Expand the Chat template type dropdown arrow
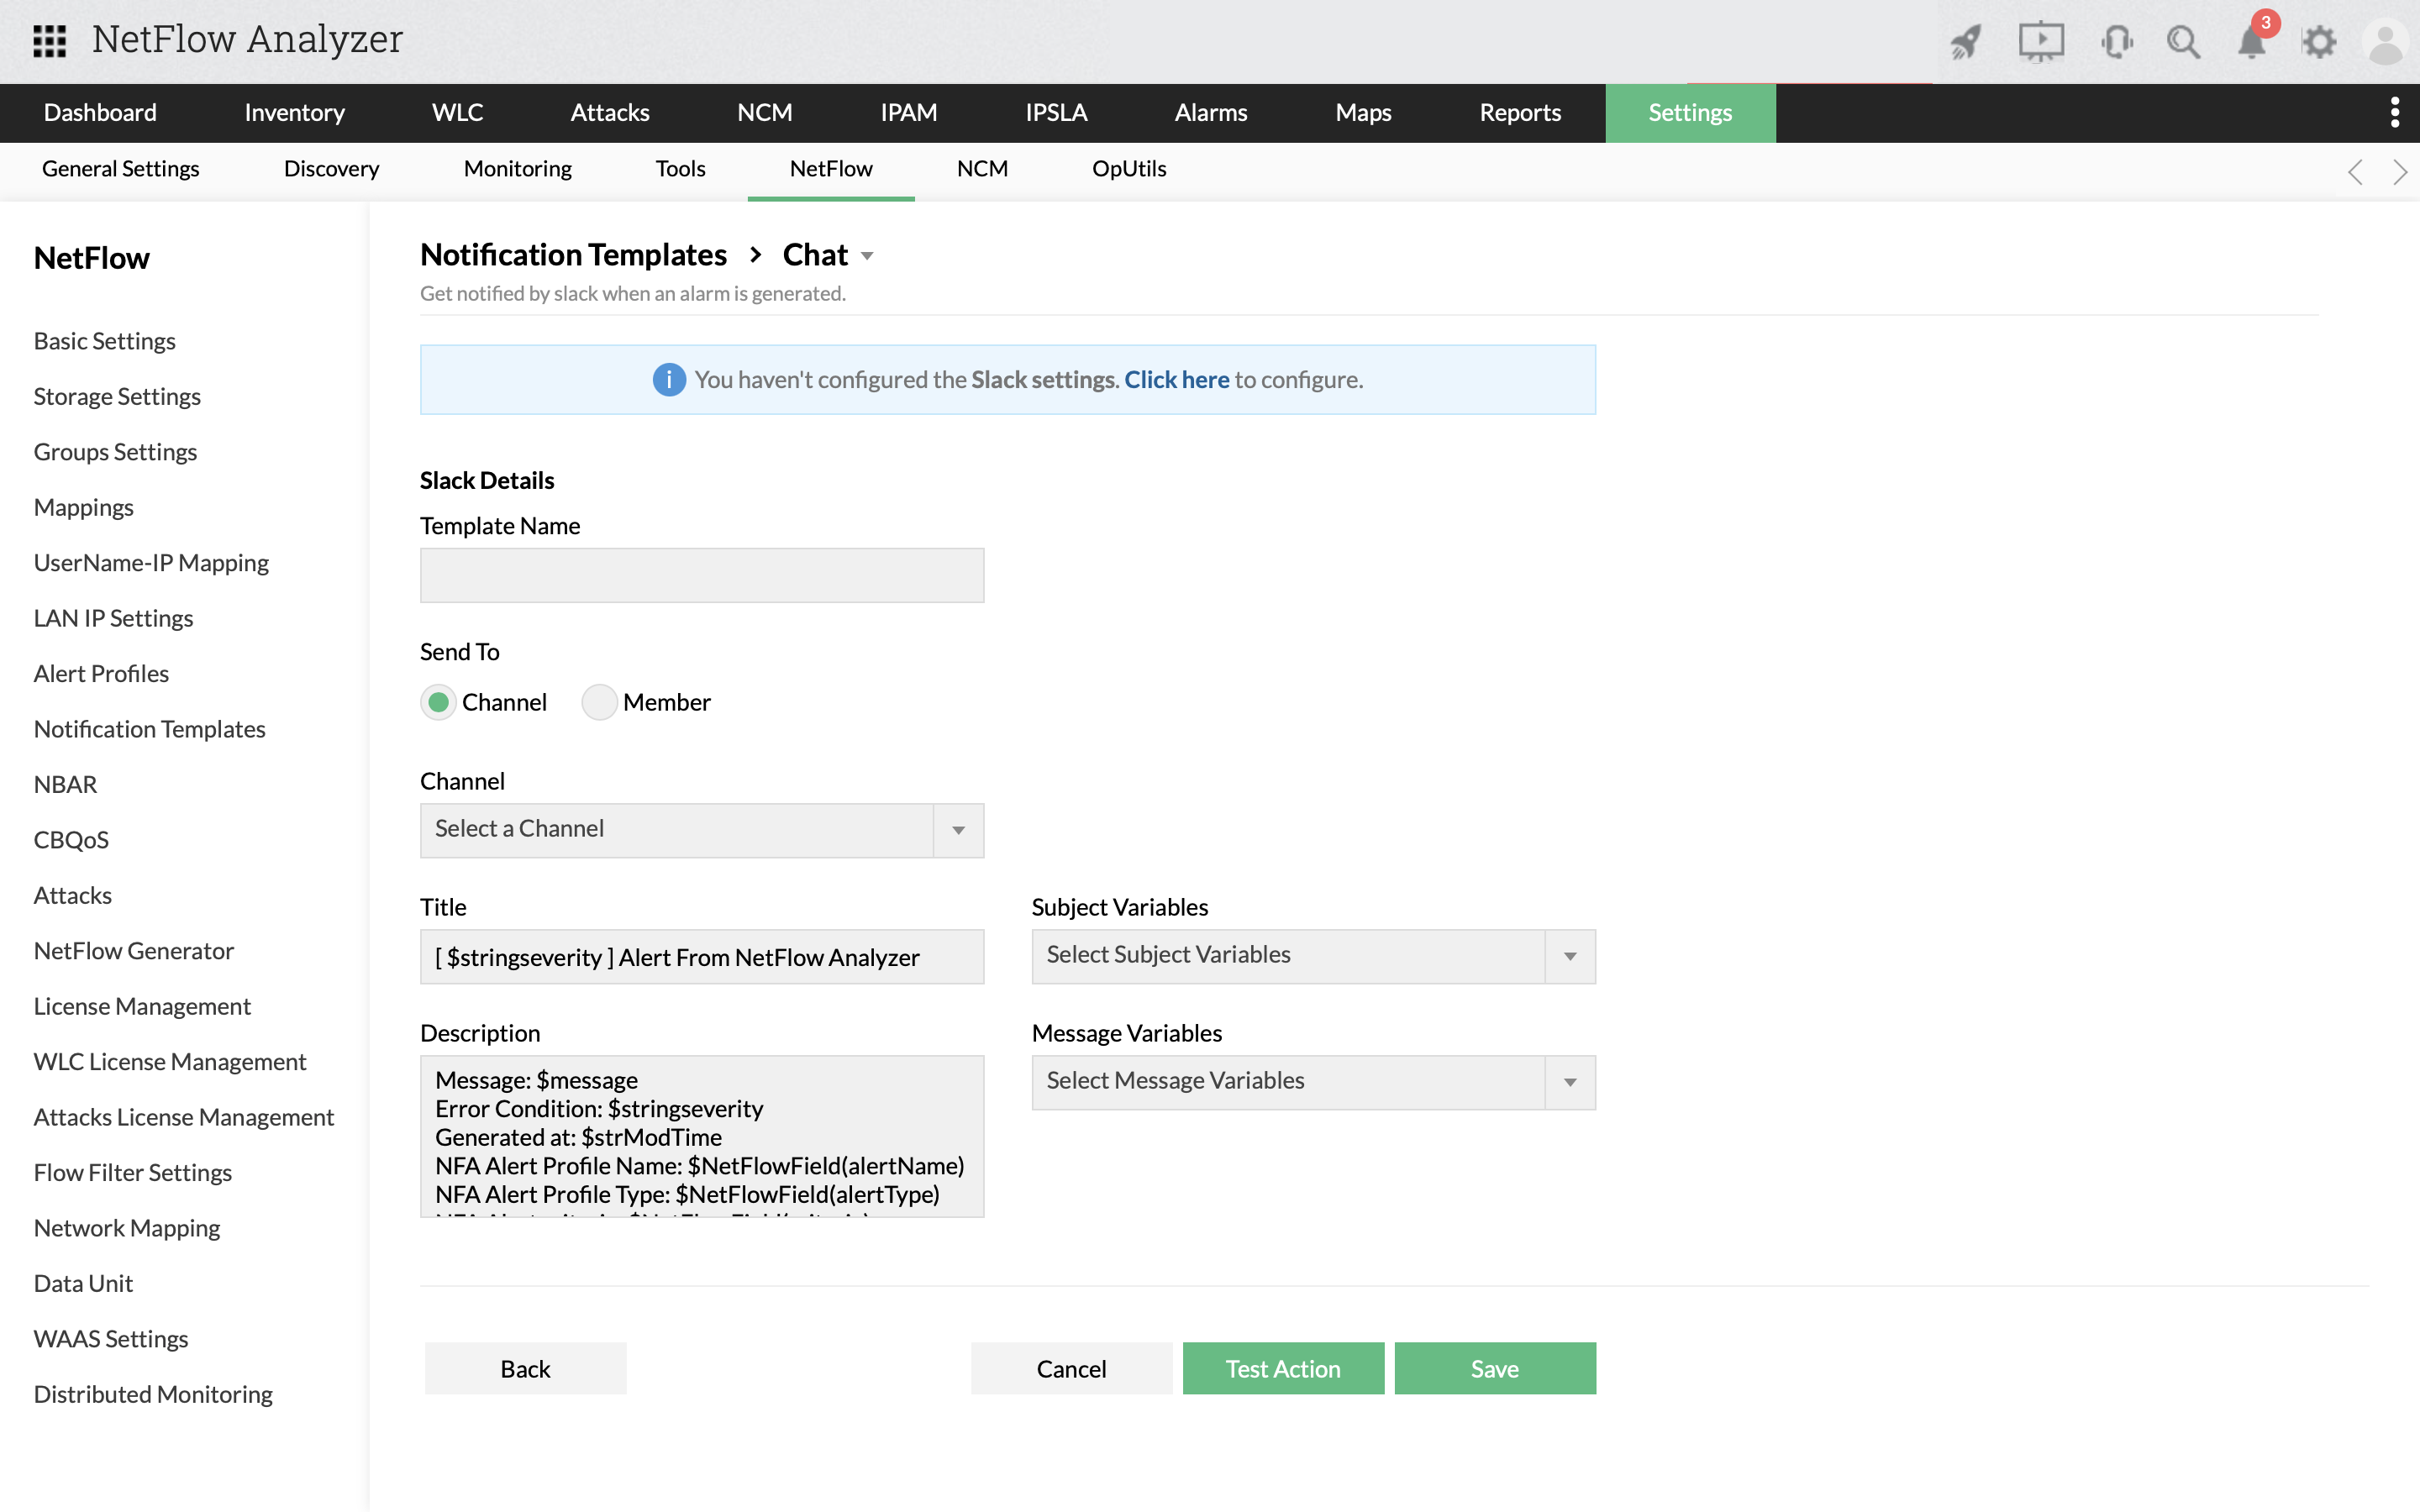Screen dimensions: 2420x1512 pyautogui.click(x=867, y=256)
